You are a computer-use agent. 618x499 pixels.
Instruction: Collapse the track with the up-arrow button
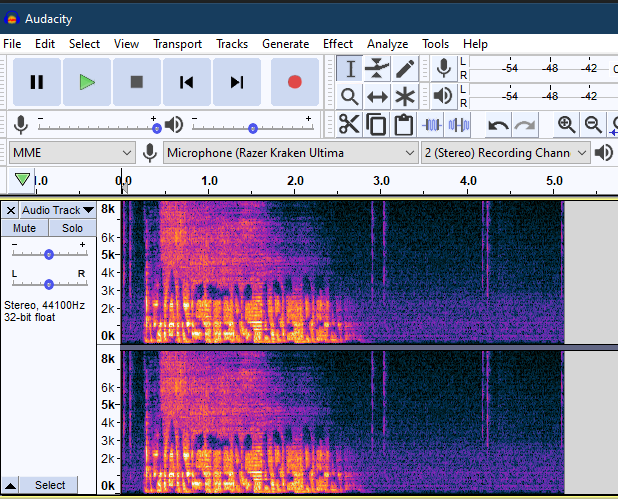[x=11, y=485]
